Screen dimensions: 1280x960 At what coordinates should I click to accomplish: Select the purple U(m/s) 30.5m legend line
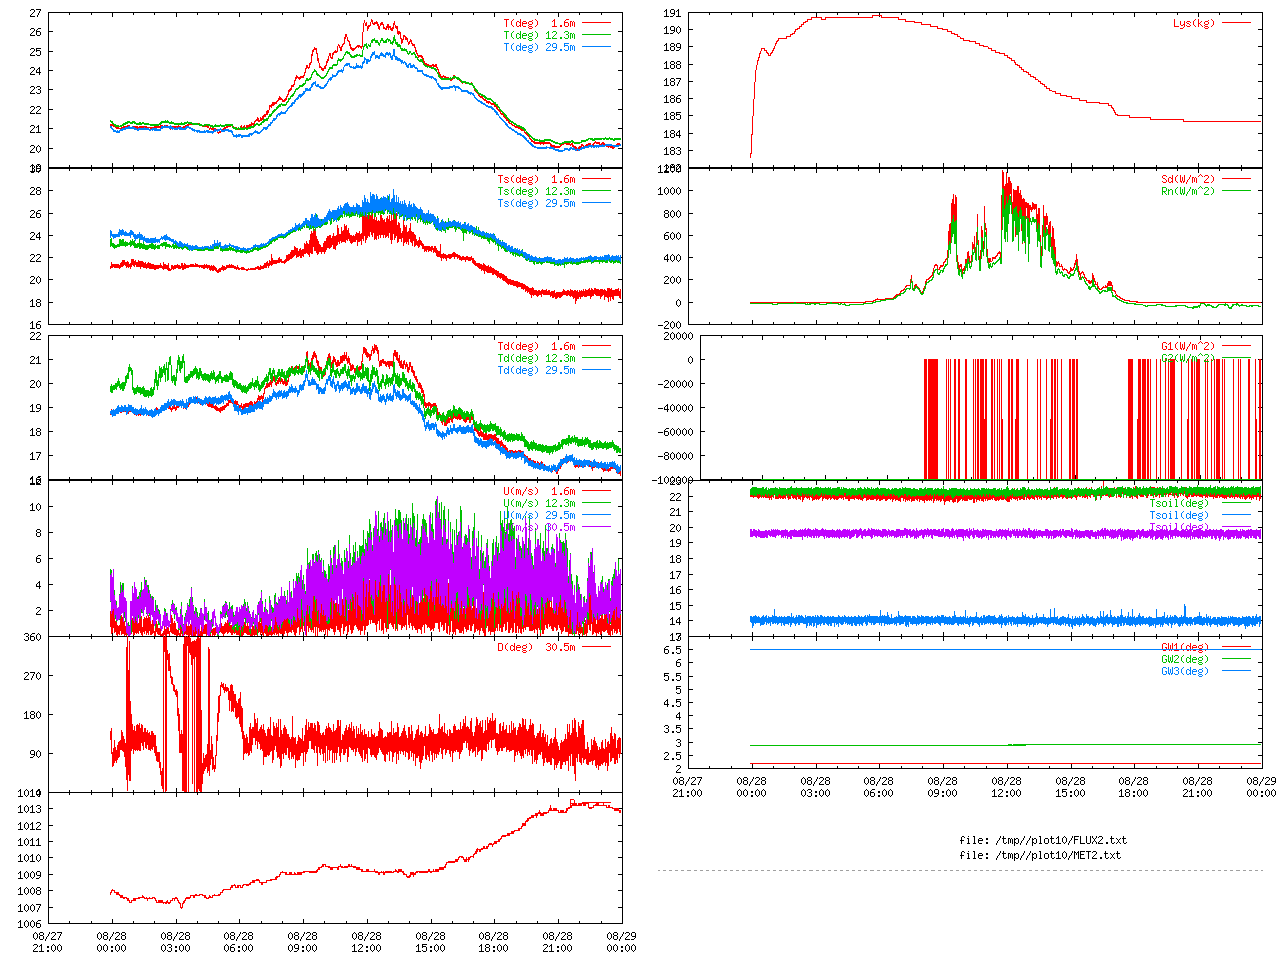coord(596,527)
